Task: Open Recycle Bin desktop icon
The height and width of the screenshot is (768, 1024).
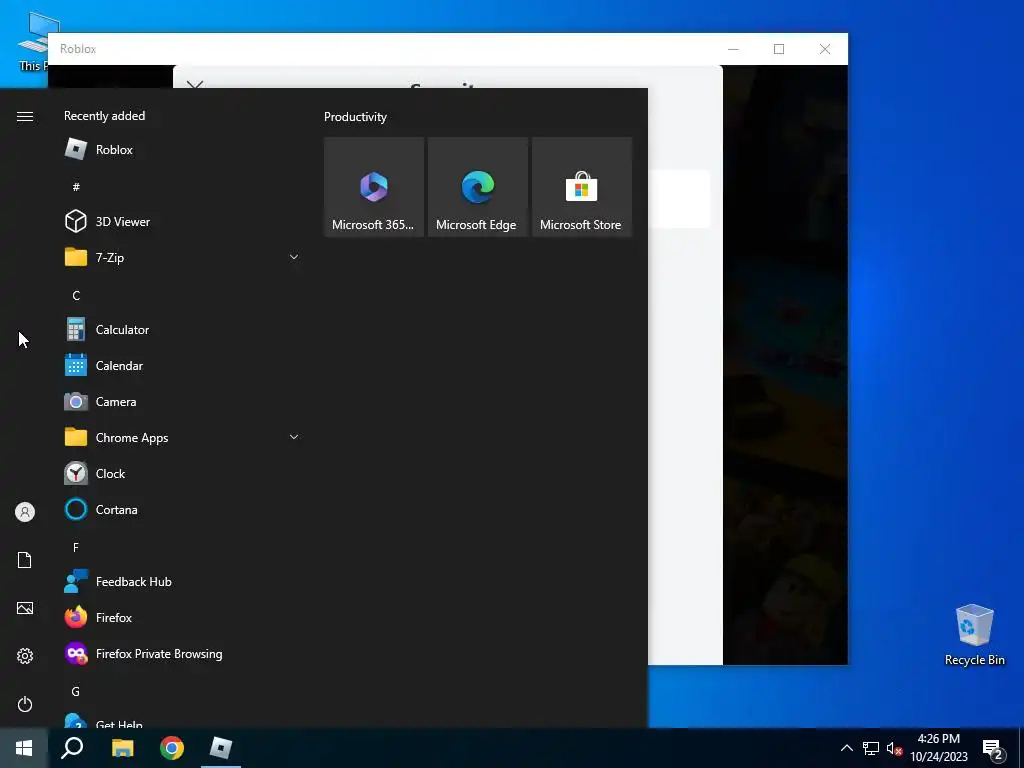Action: click(x=974, y=634)
